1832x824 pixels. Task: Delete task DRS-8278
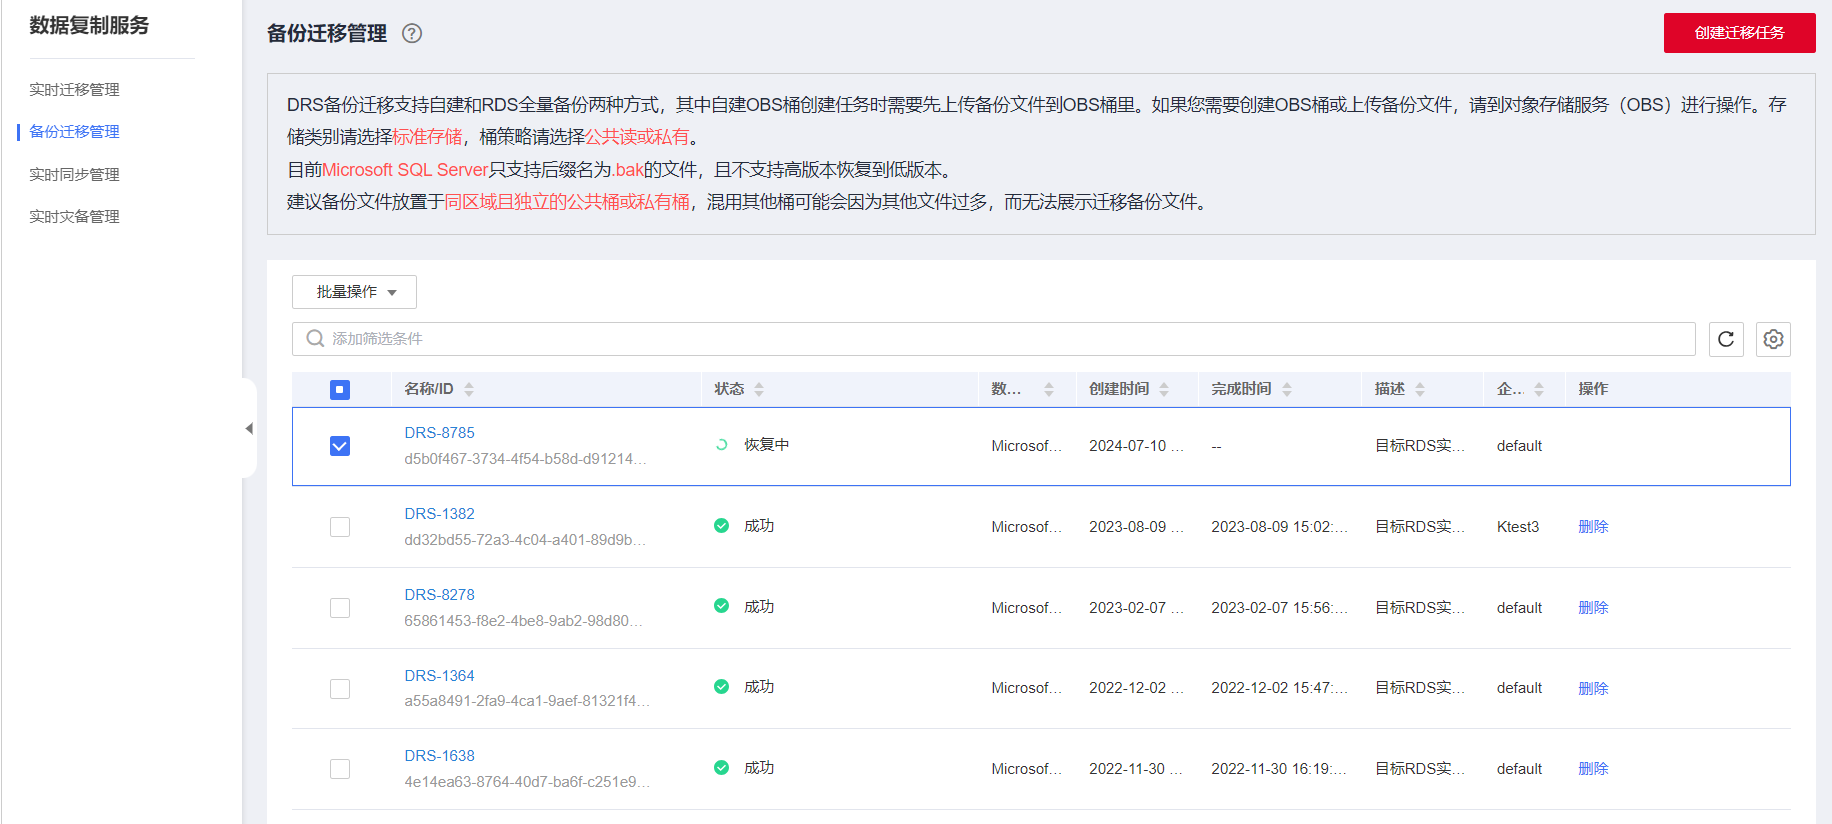click(x=1593, y=608)
